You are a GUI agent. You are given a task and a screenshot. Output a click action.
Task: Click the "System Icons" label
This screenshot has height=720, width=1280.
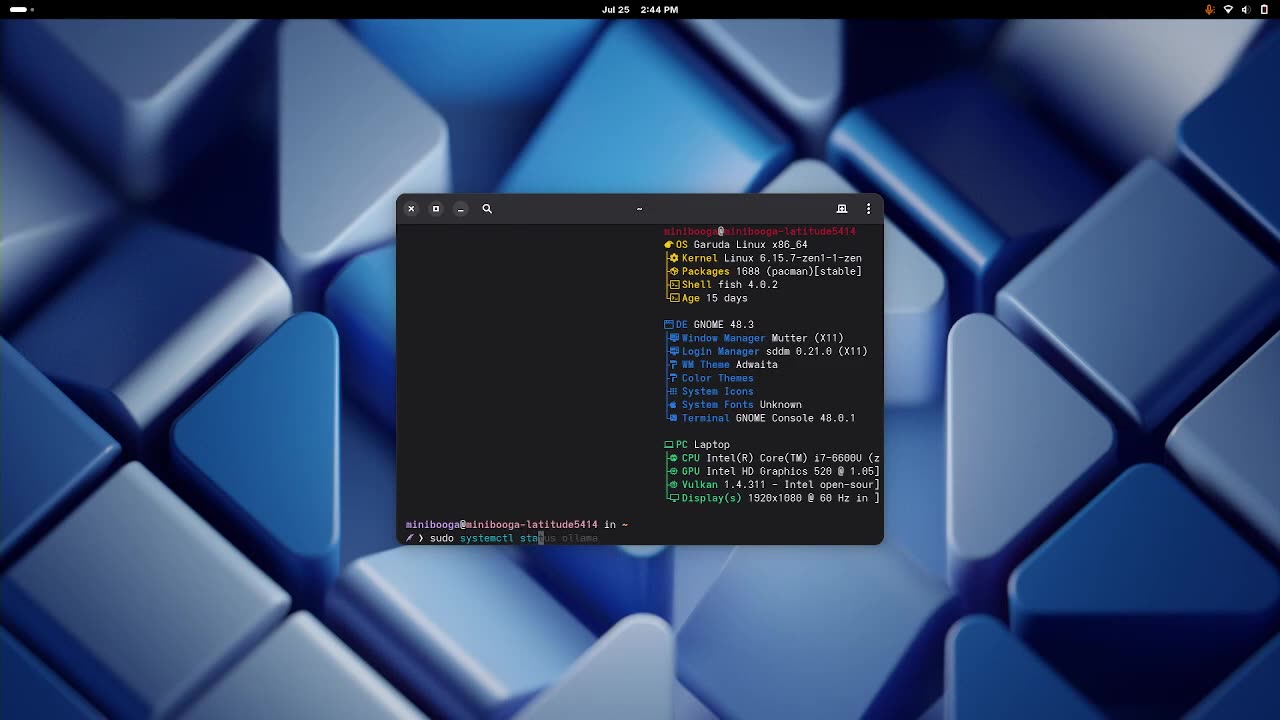coord(718,391)
